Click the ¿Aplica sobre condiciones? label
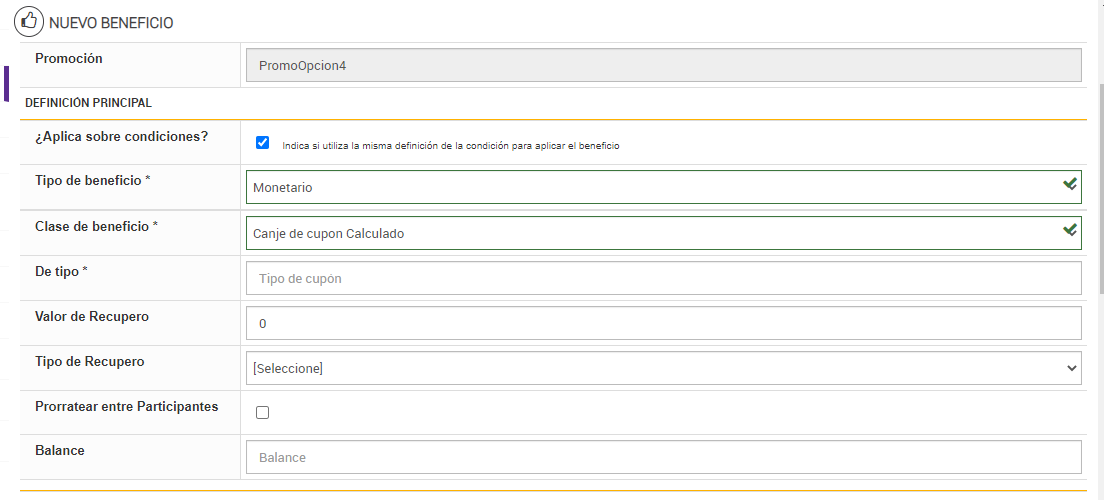The height and width of the screenshot is (500, 1104). [x=121, y=136]
